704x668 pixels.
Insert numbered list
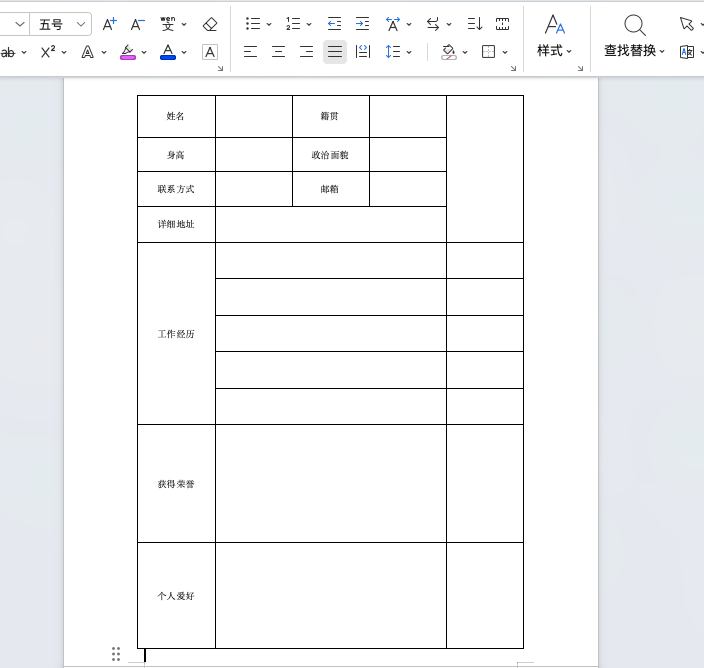293,24
